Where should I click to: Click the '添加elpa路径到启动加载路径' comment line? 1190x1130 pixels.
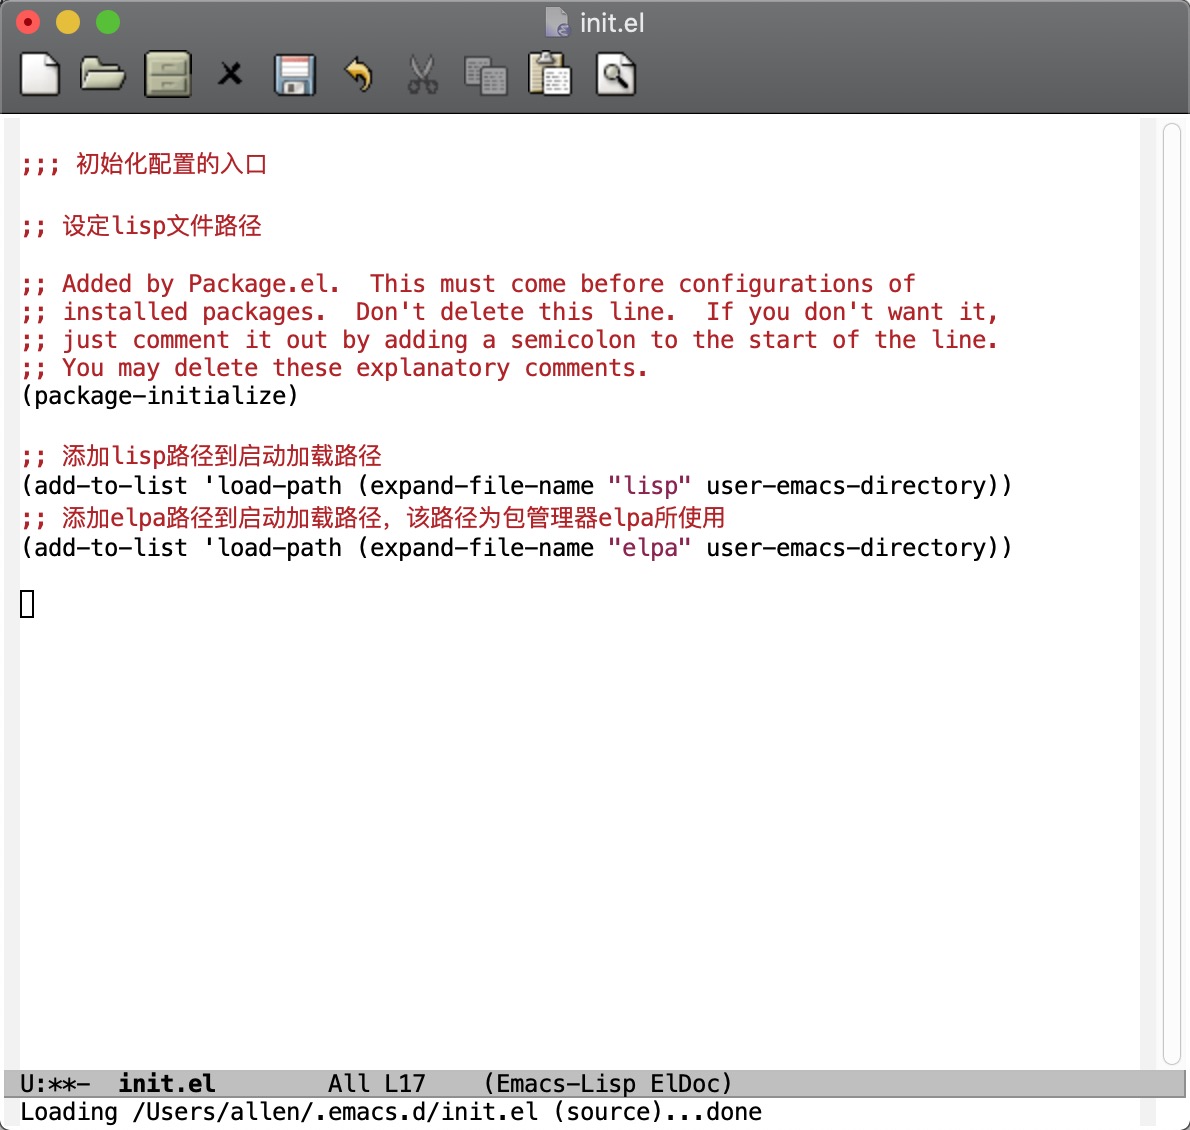click(x=373, y=518)
